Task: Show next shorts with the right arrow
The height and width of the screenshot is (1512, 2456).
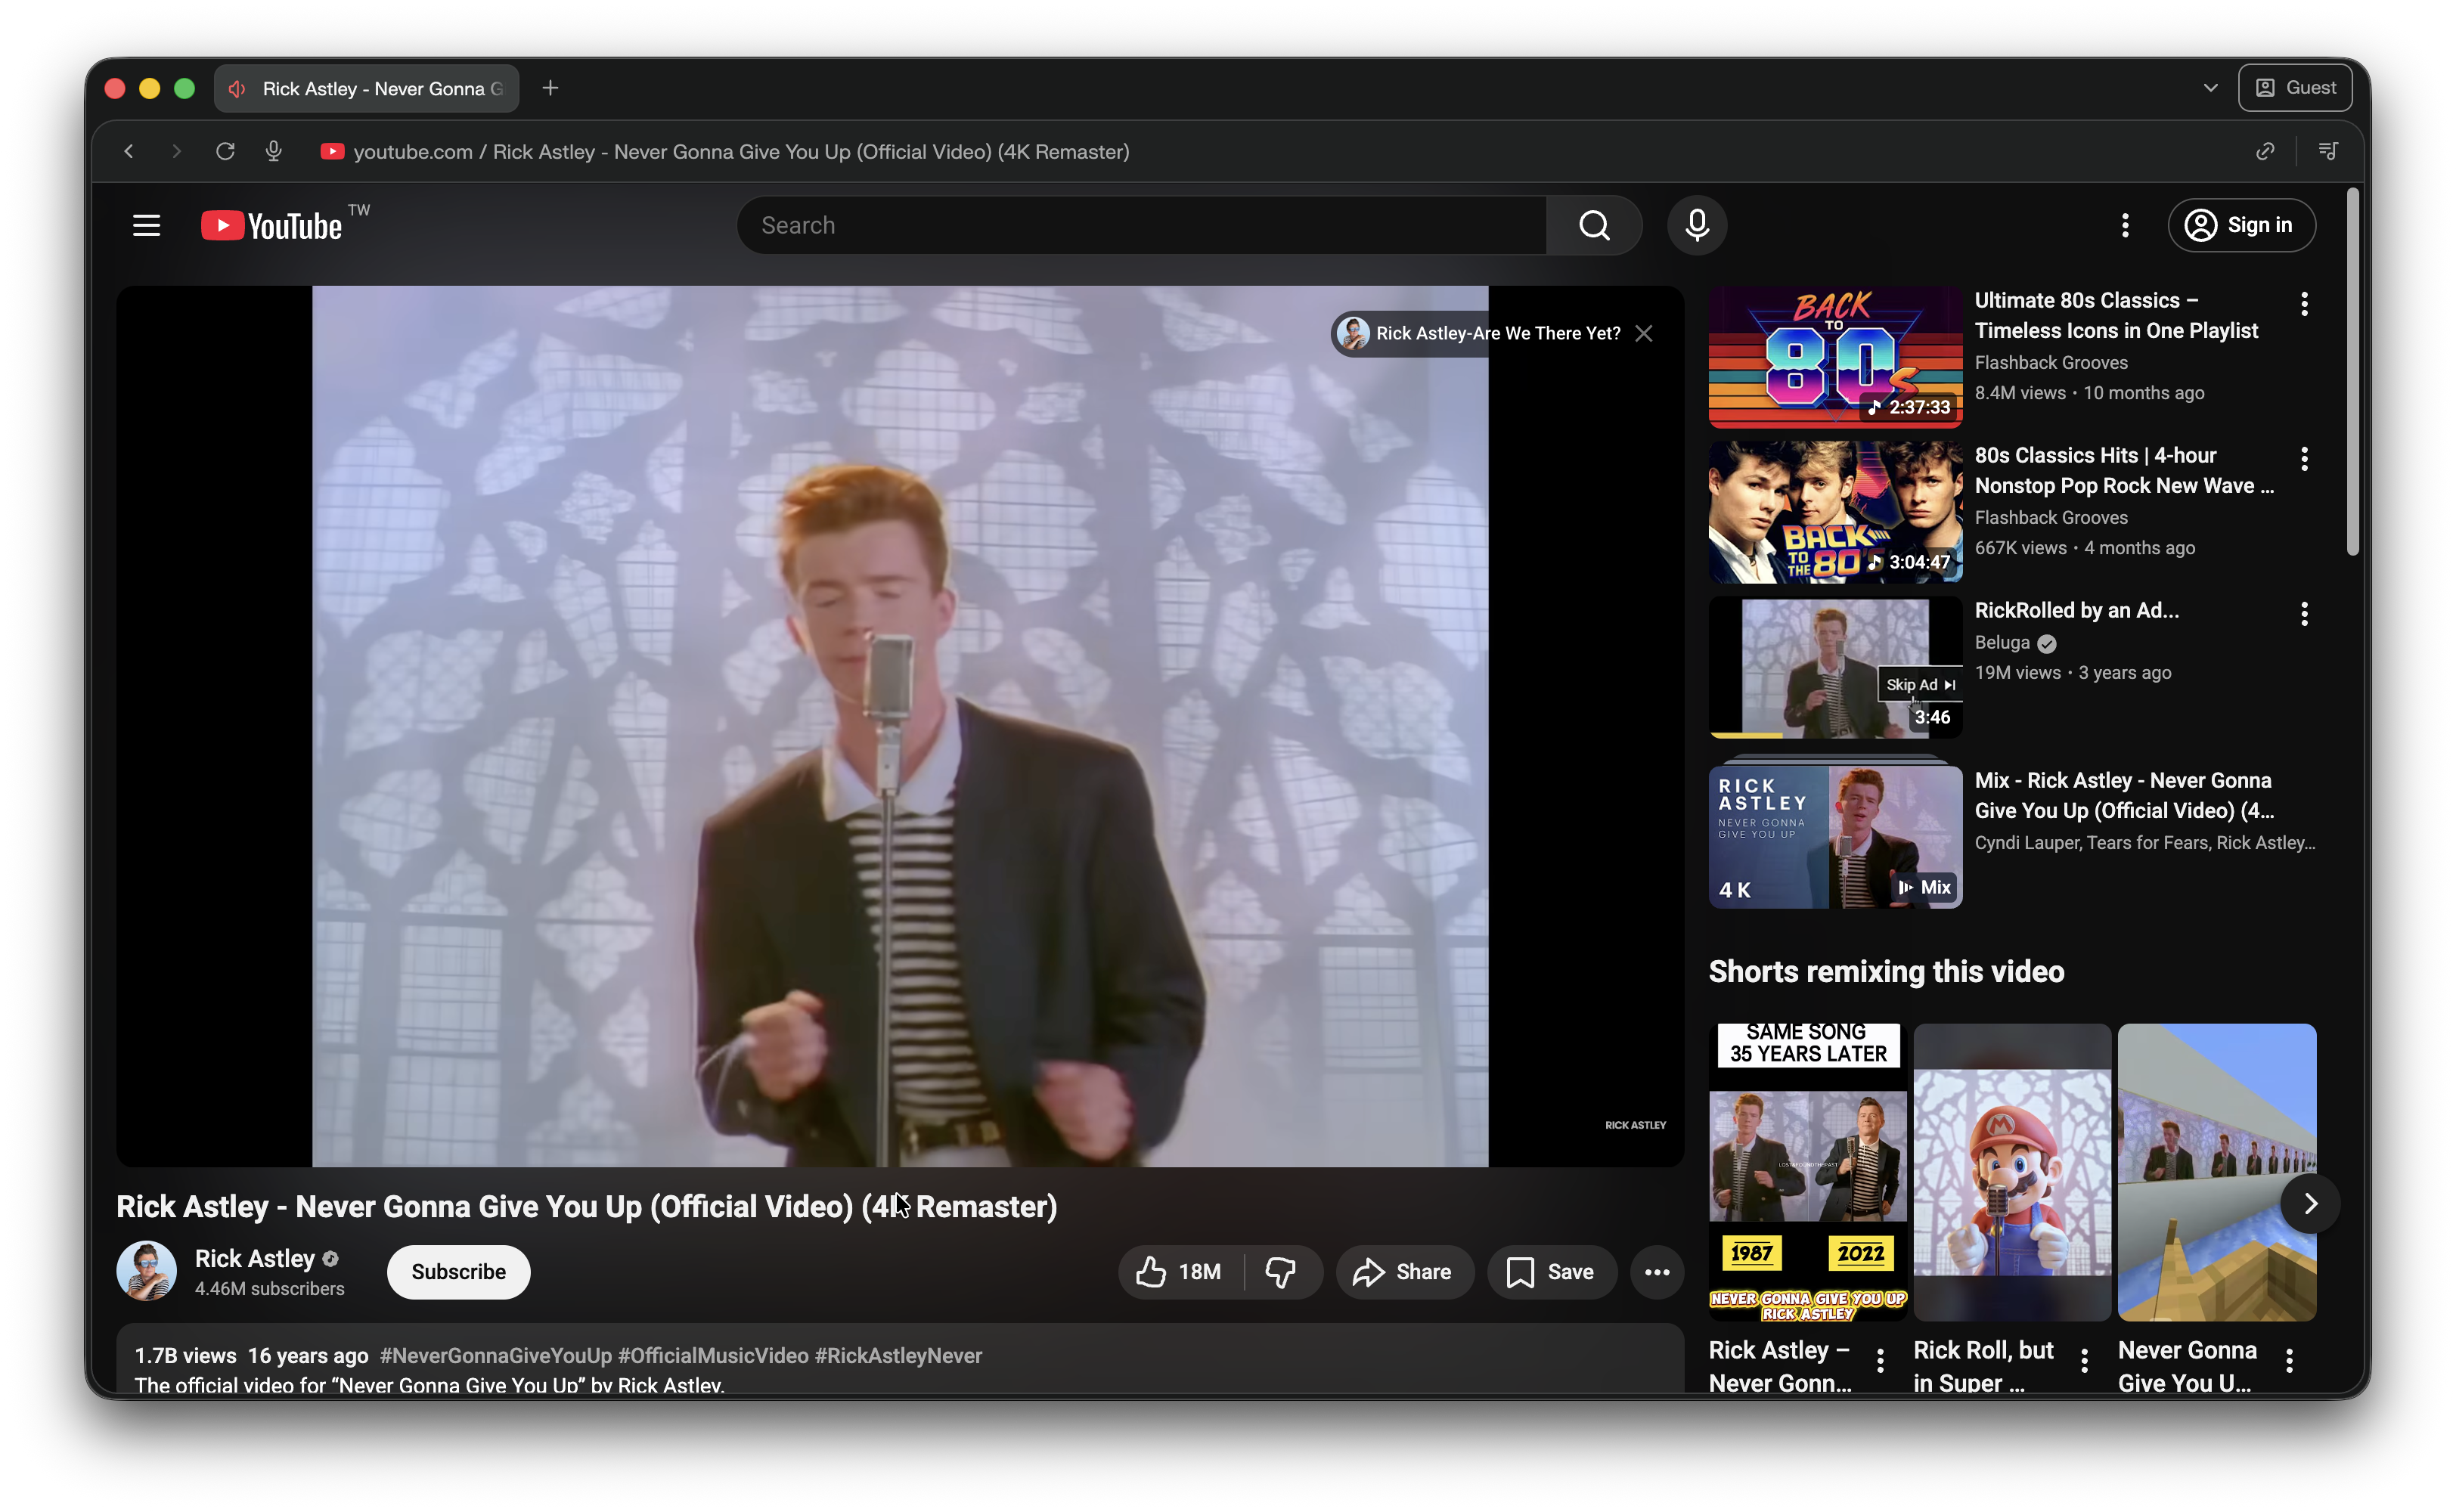Action: (x=2310, y=1203)
